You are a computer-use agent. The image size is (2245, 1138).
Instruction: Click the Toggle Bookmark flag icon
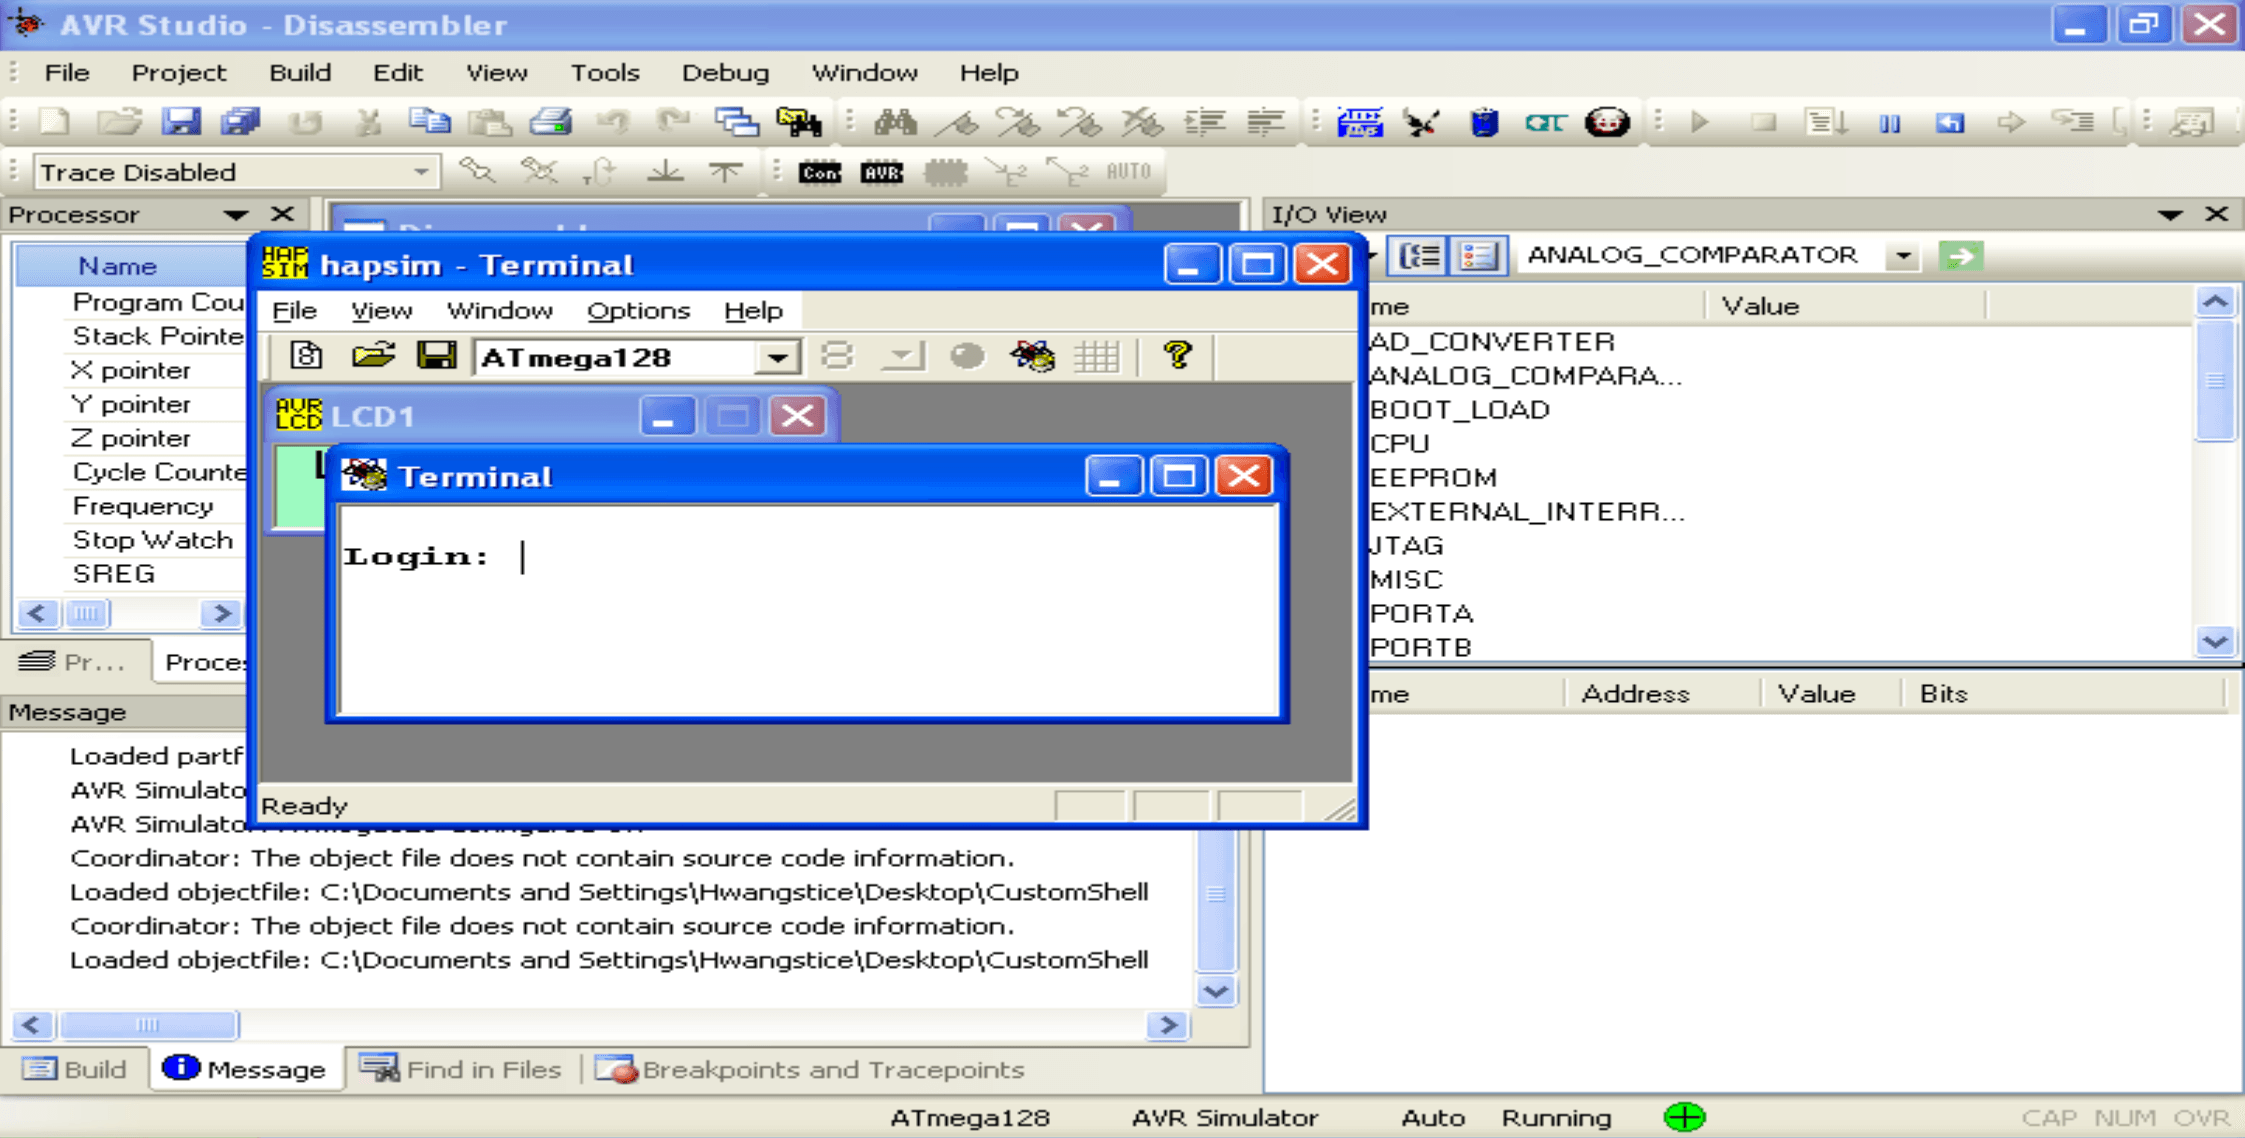click(x=958, y=122)
